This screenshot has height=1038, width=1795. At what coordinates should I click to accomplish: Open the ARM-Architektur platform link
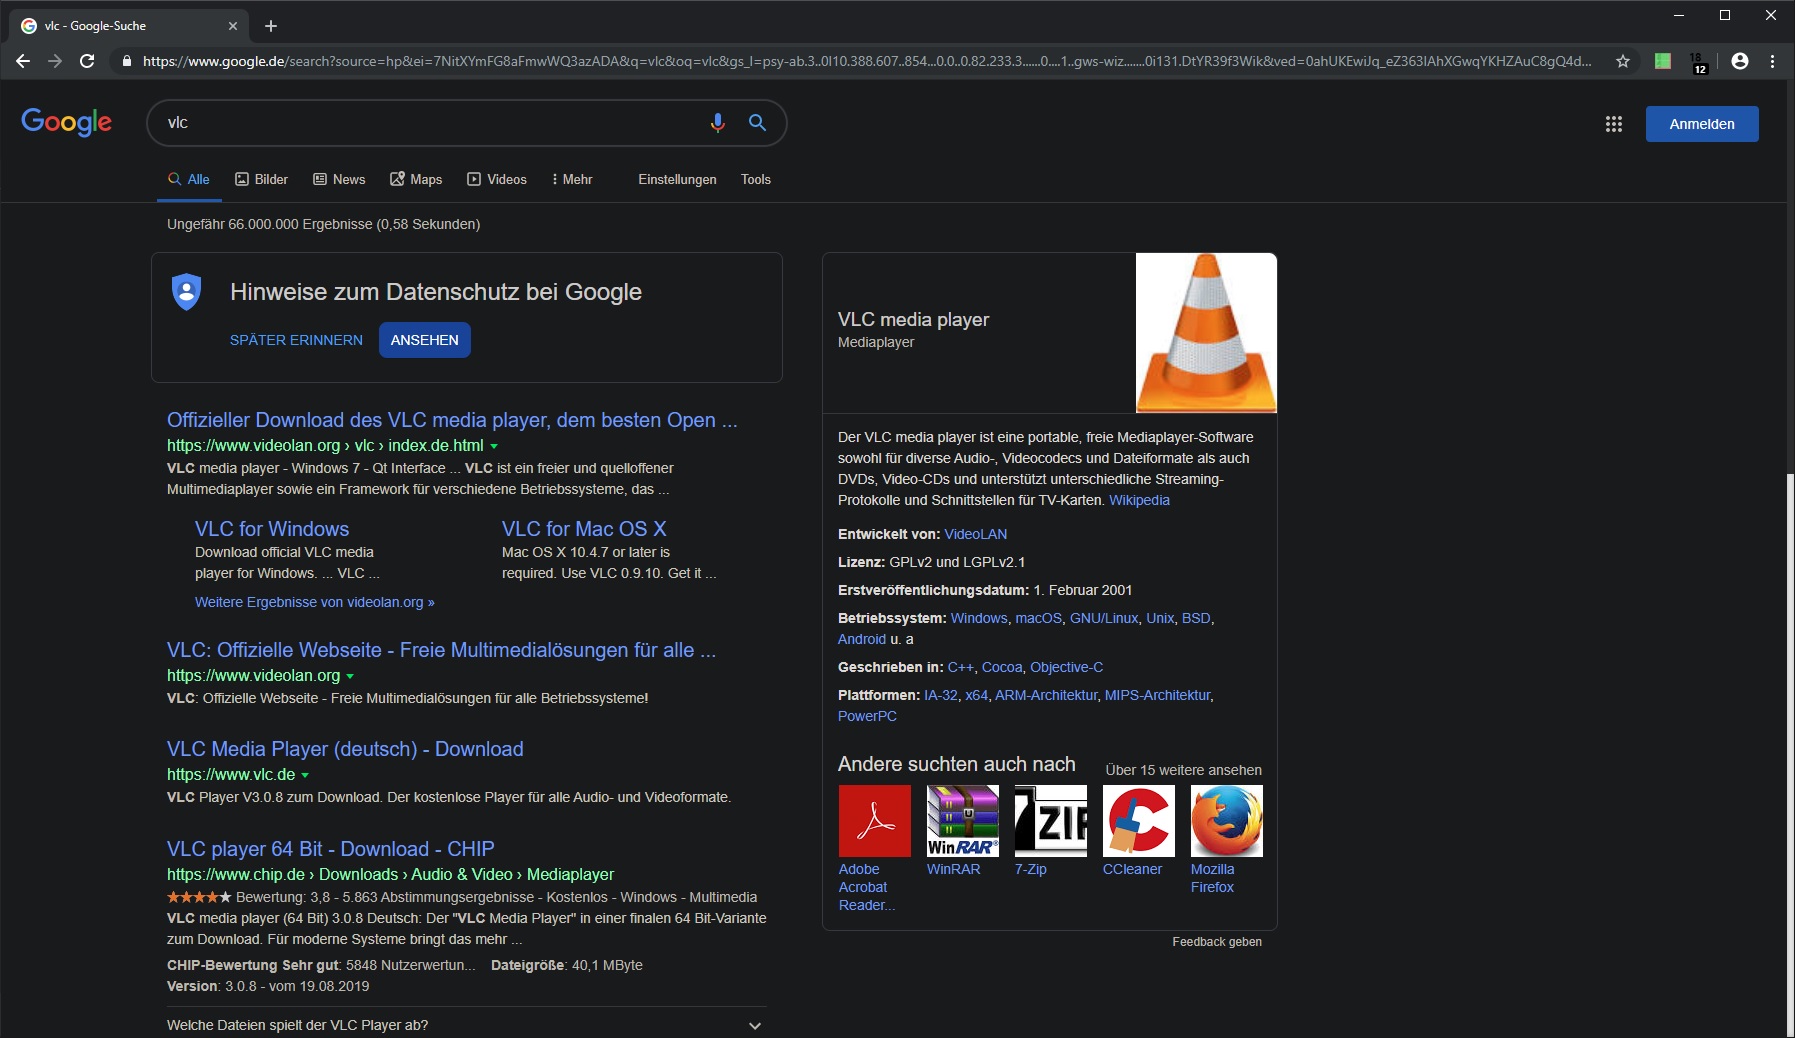[x=1046, y=695]
